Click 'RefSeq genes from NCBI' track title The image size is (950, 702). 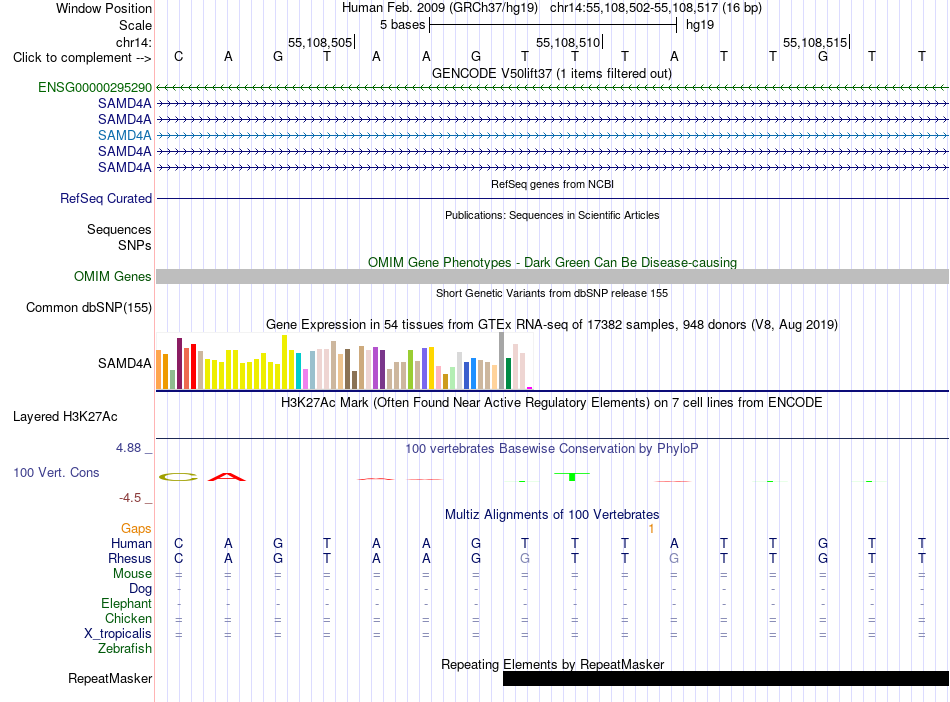pyautogui.click(x=552, y=184)
